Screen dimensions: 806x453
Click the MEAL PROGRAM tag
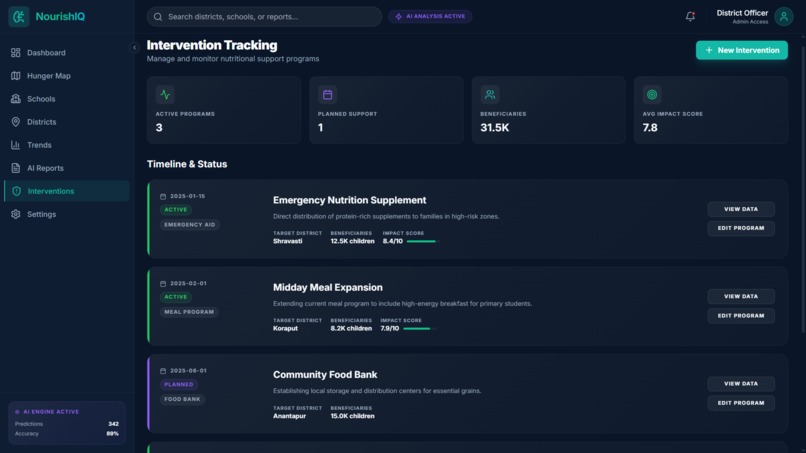[x=189, y=312]
